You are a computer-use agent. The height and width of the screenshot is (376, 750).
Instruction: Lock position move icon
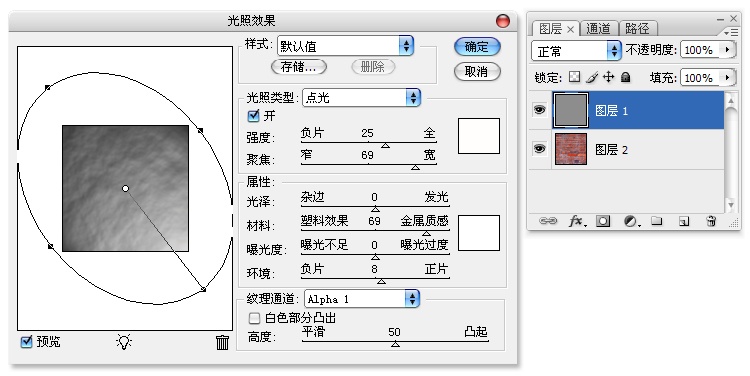coord(608,77)
